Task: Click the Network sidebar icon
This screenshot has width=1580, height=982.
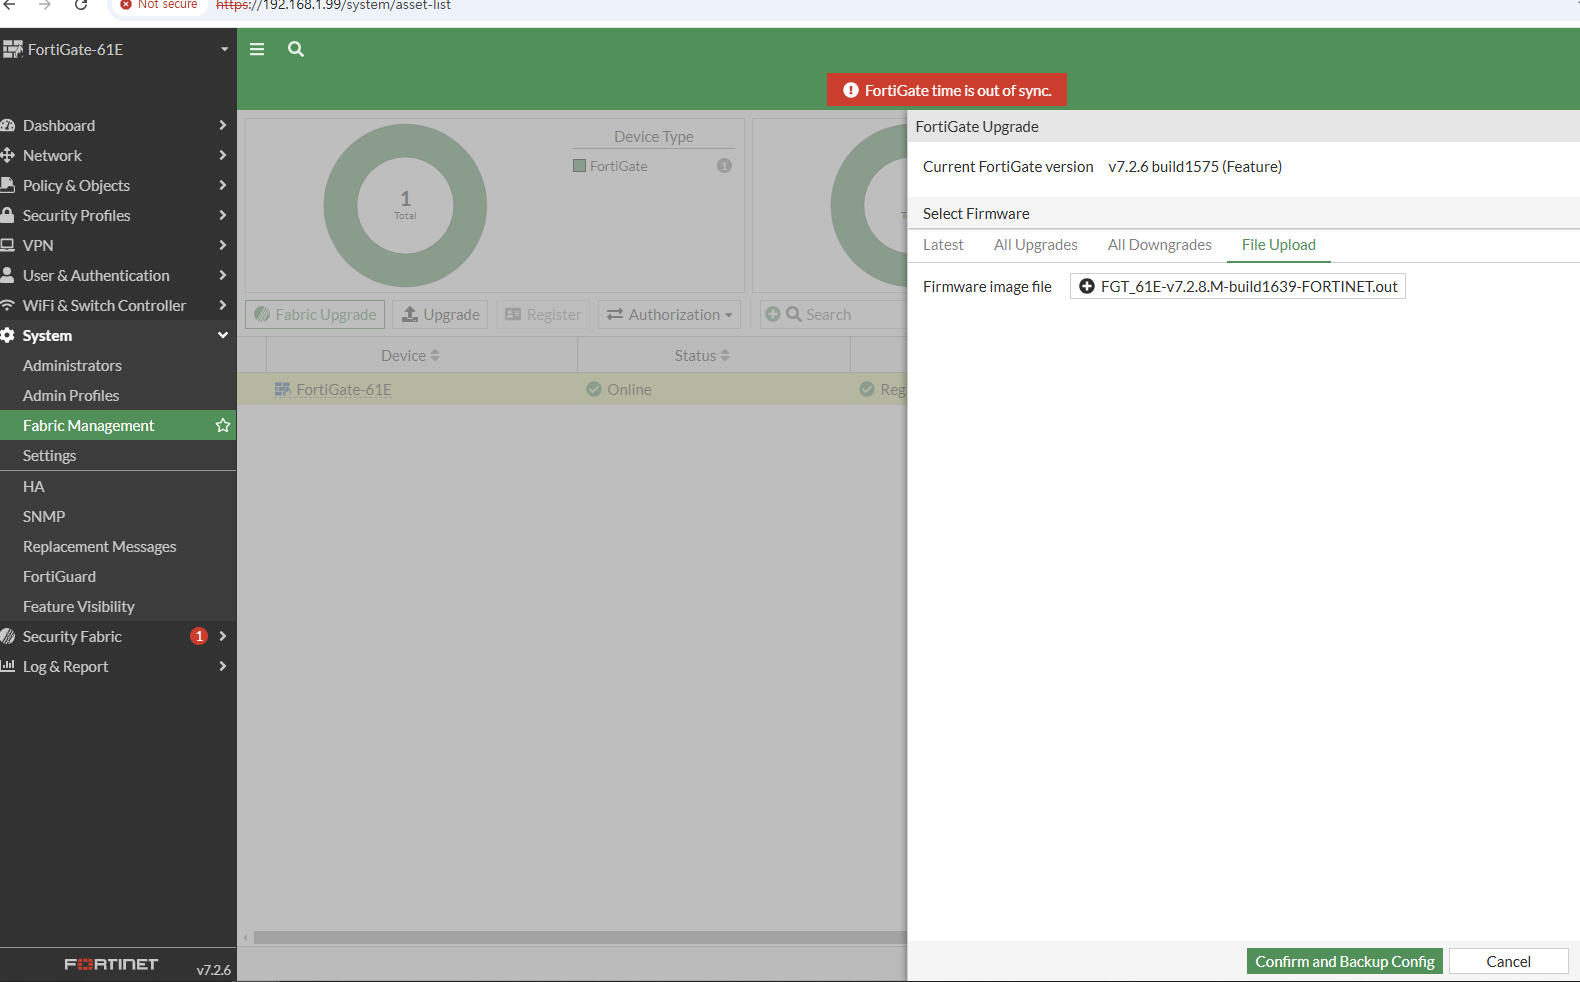Action: [x=8, y=155]
